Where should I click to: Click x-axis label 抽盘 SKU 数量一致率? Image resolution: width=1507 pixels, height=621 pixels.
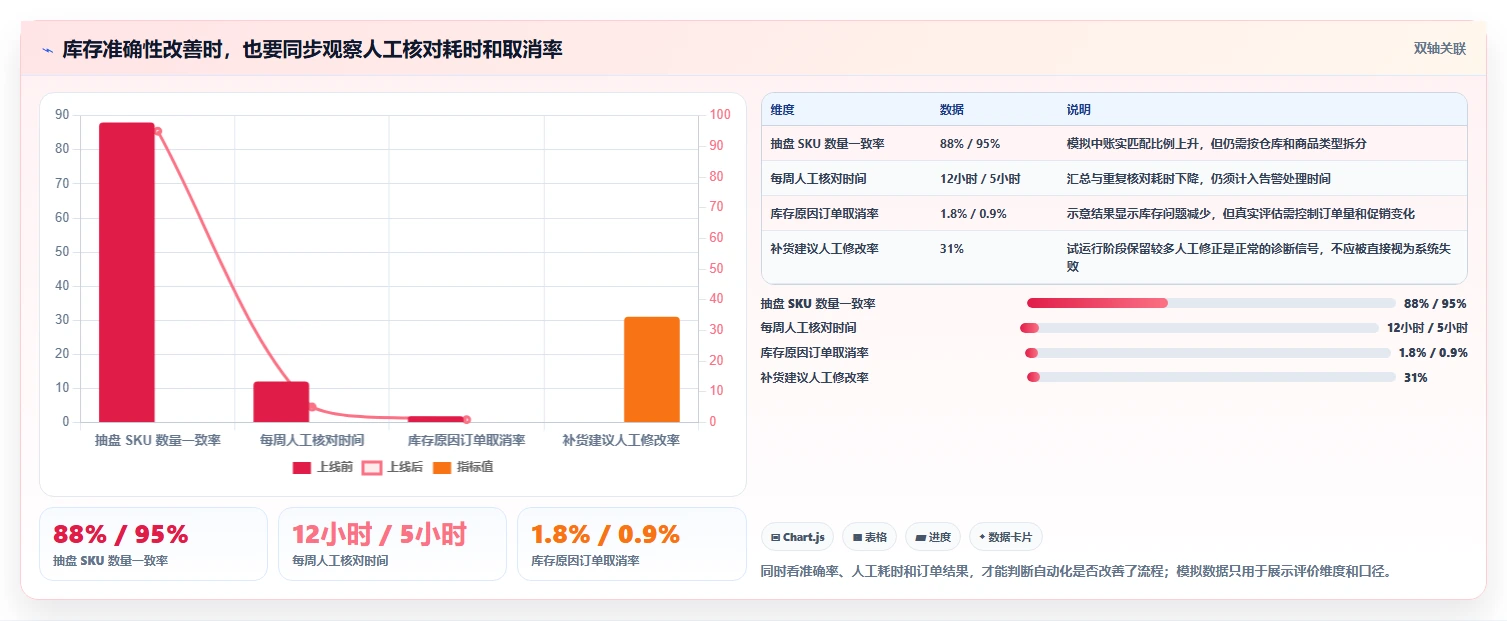point(158,440)
